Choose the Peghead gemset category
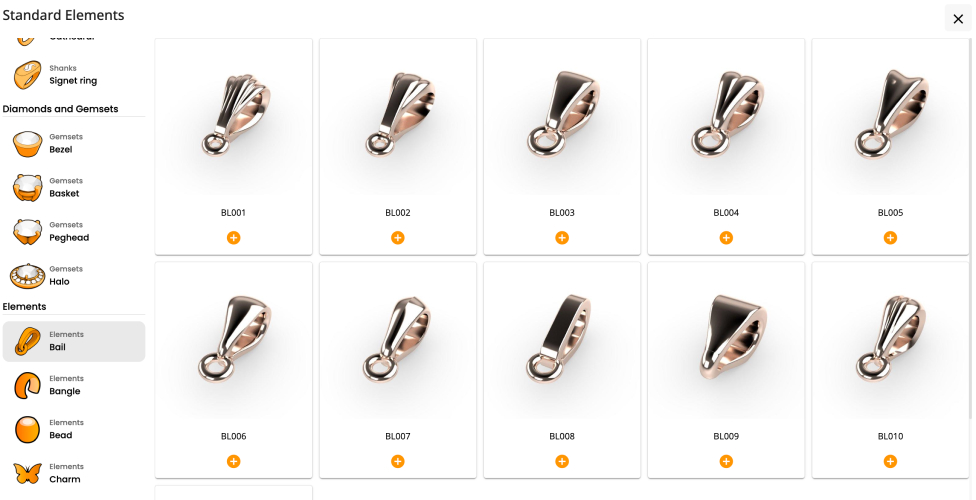Viewport: 976px width, 500px height. [x=74, y=232]
